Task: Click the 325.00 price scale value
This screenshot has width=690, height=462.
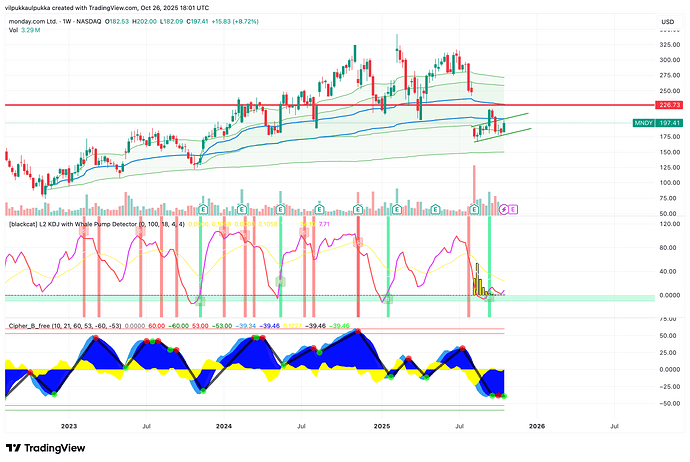Action: point(670,44)
